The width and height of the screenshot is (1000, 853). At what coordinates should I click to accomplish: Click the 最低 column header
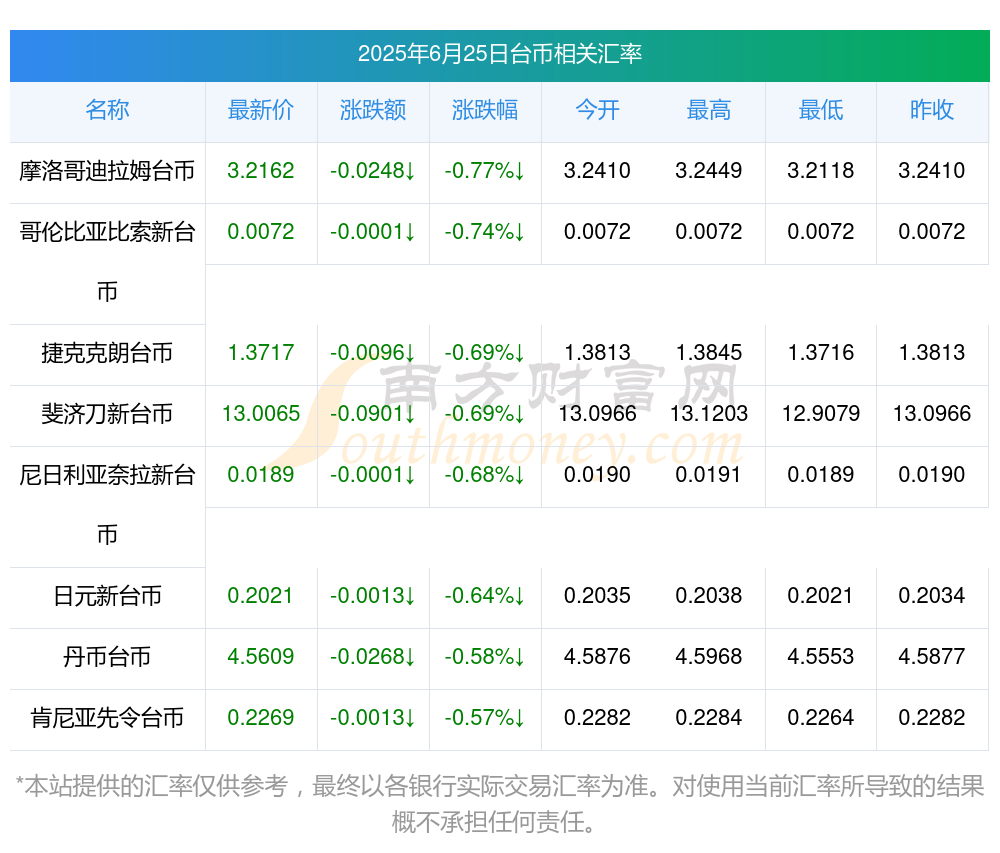[821, 110]
